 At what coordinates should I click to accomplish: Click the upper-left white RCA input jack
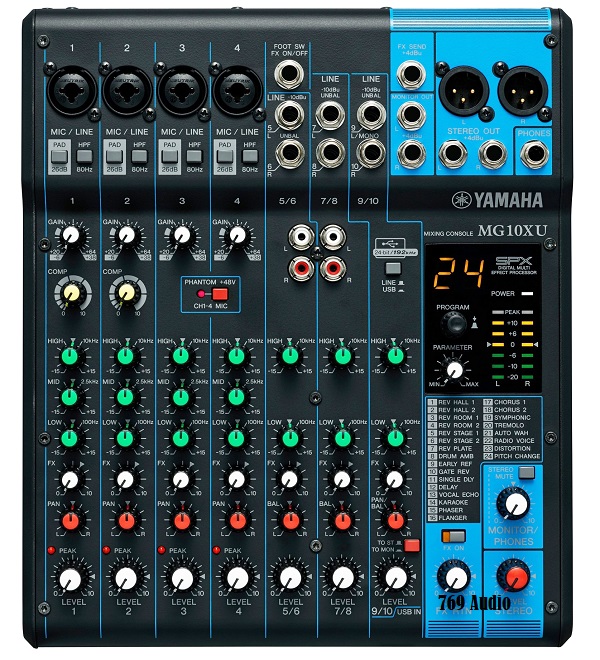301,237
